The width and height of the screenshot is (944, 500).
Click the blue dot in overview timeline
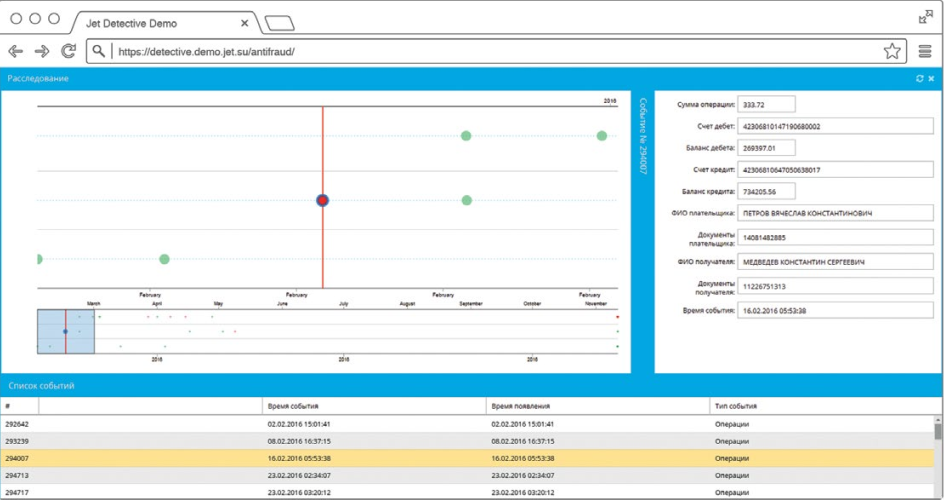point(66,332)
